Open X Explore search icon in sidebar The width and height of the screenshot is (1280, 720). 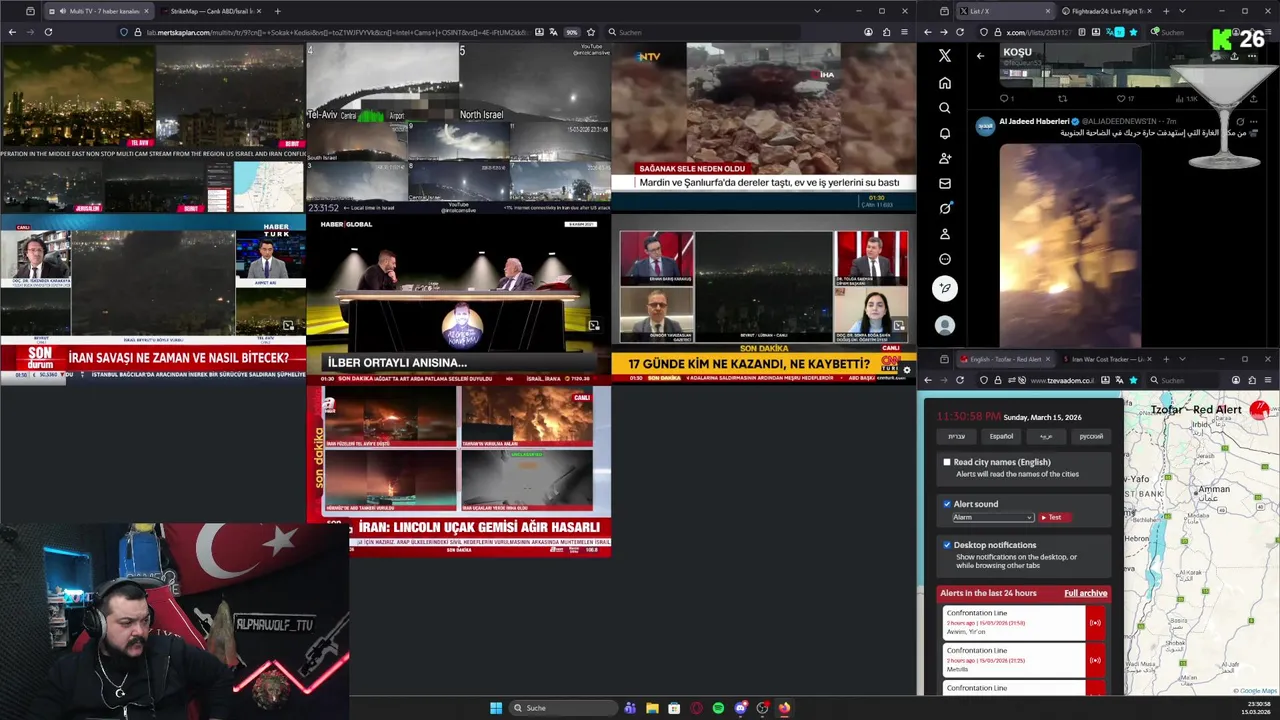[945, 108]
